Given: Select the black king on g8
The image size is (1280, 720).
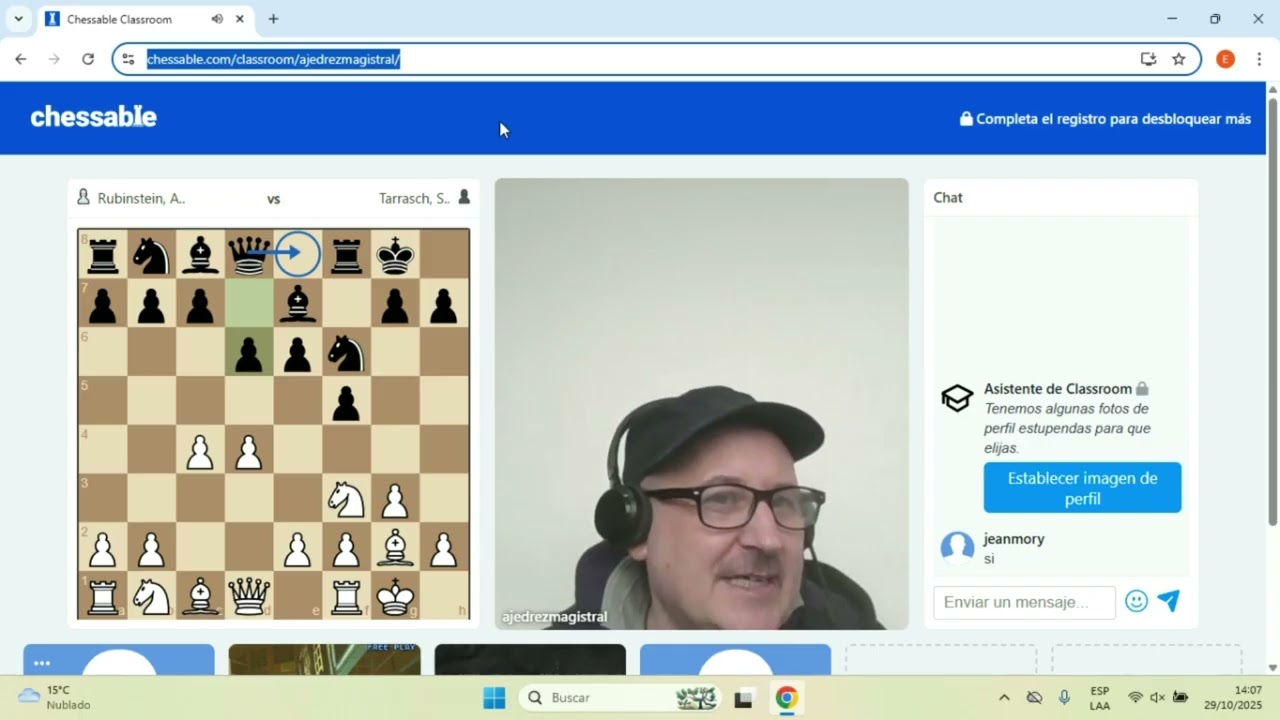Looking at the screenshot, I should (x=395, y=254).
